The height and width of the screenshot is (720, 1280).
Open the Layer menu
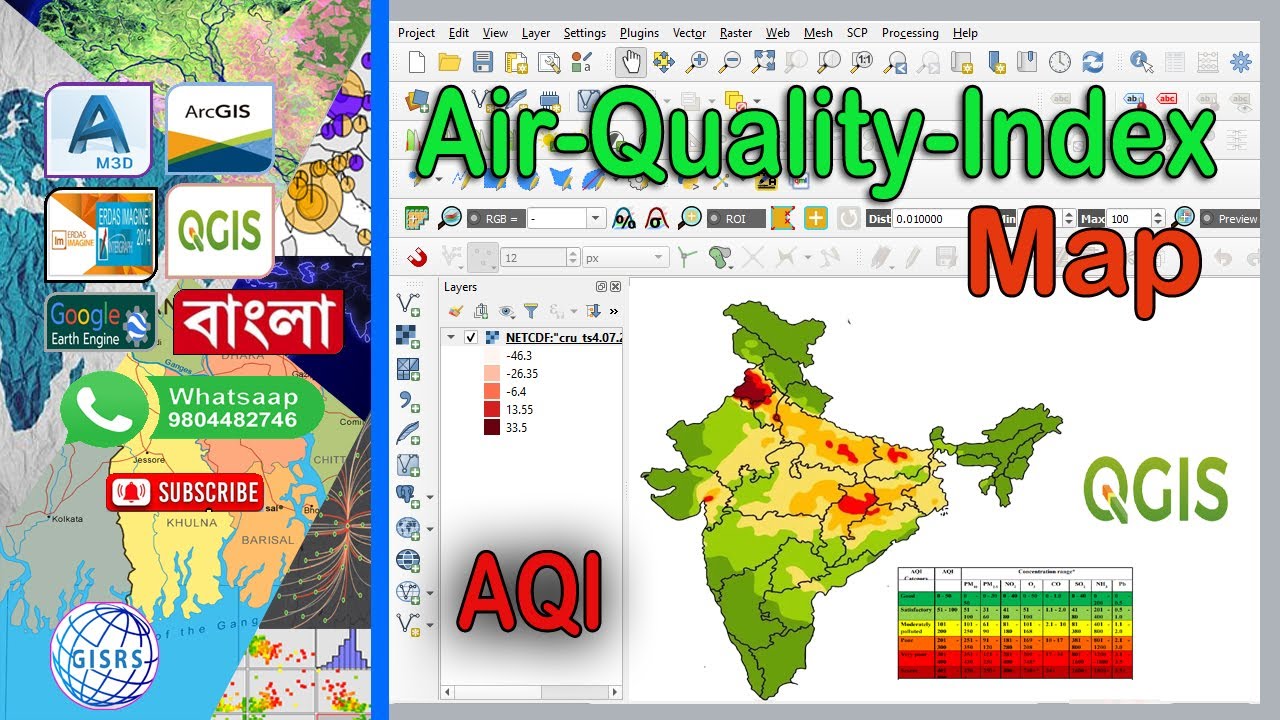536,33
